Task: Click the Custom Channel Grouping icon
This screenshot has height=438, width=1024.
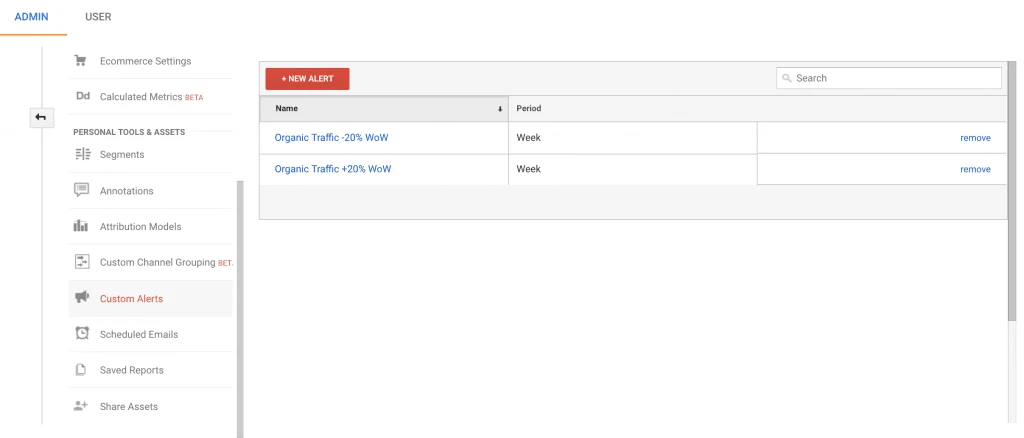Action: point(82,262)
